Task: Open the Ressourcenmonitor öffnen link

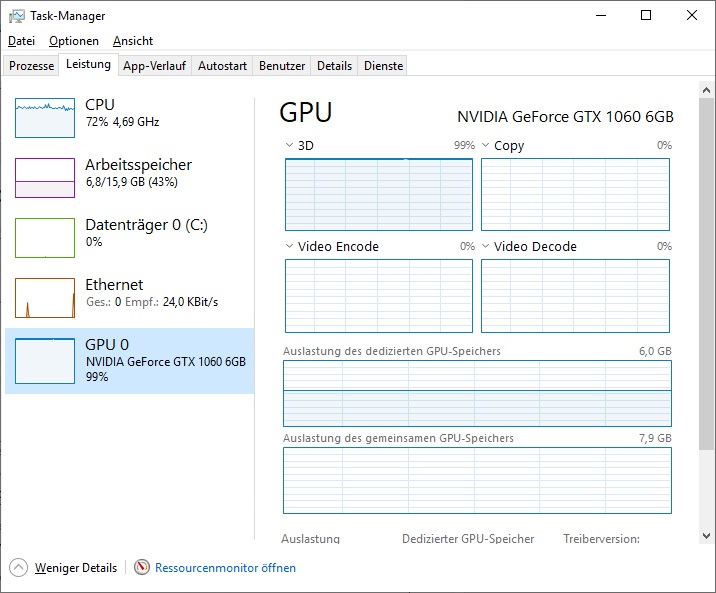Action: click(225, 568)
